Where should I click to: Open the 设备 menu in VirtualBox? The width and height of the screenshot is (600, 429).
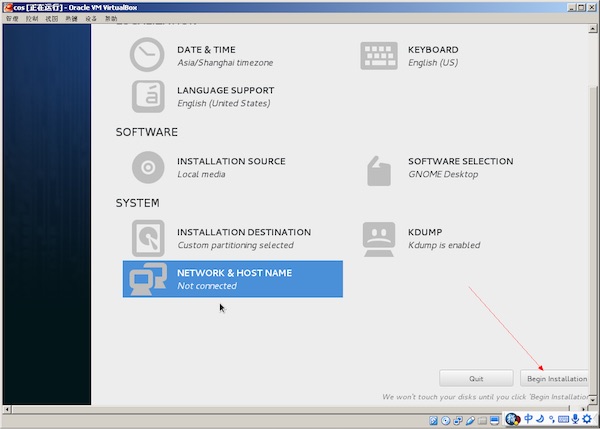coord(91,19)
